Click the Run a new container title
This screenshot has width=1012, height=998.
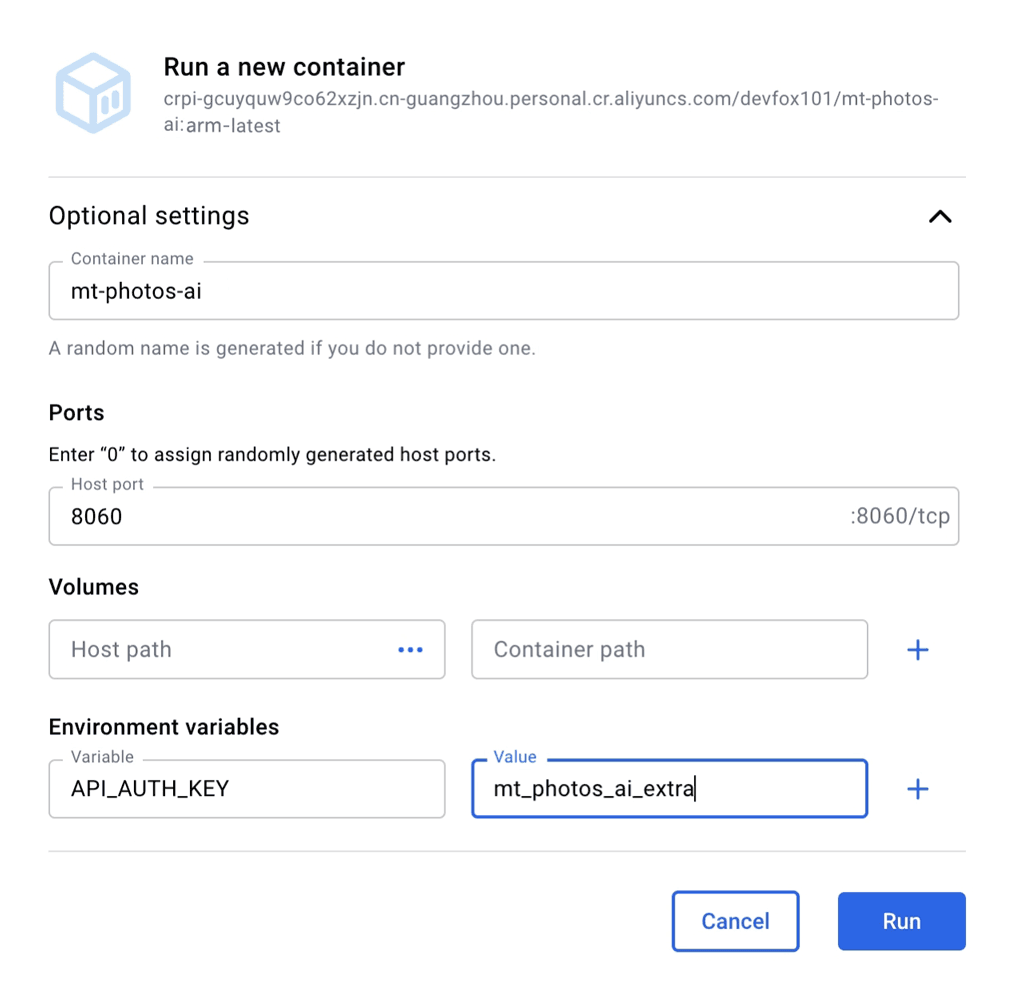284,66
